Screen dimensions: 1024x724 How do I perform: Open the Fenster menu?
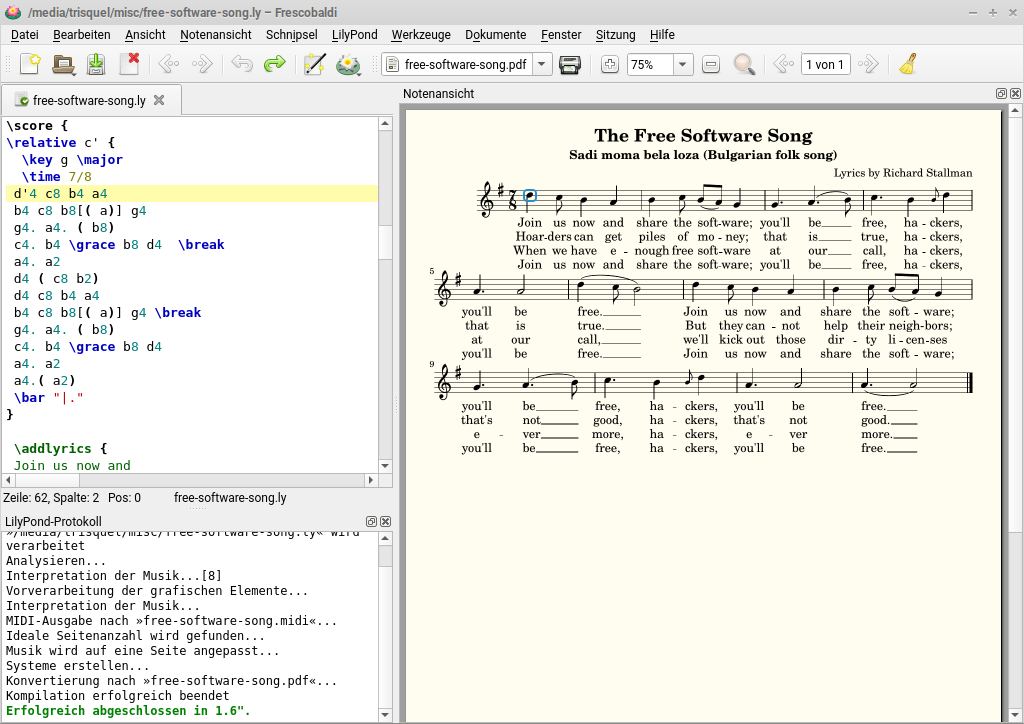(561, 35)
